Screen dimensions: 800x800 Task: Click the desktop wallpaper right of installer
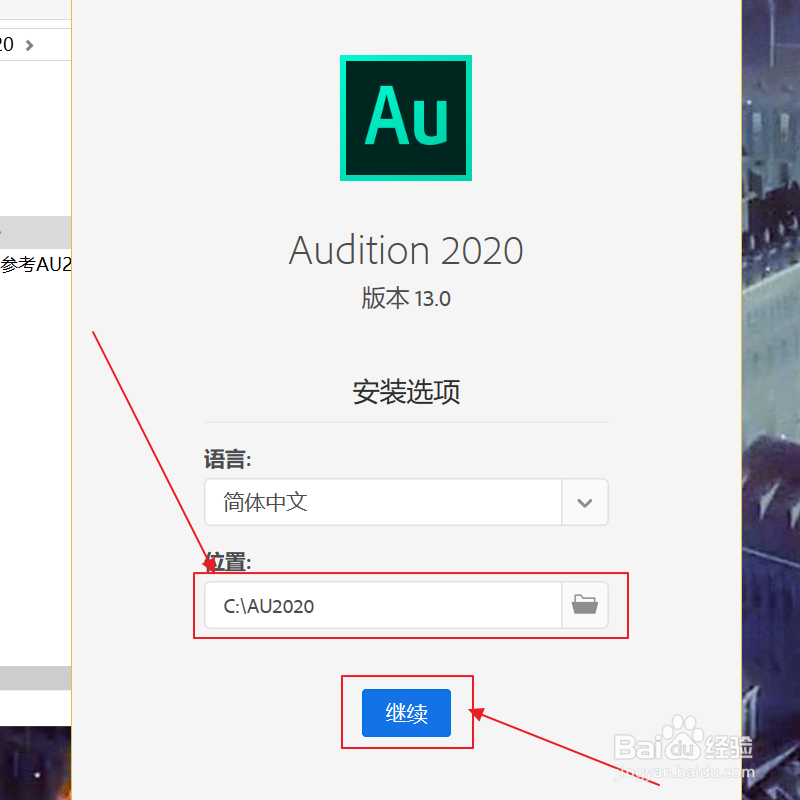click(770, 400)
